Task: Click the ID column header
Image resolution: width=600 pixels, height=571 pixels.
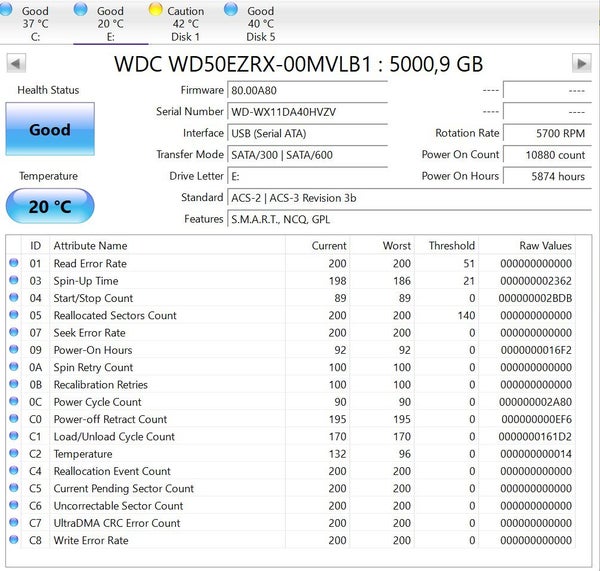Action: [35, 246]
